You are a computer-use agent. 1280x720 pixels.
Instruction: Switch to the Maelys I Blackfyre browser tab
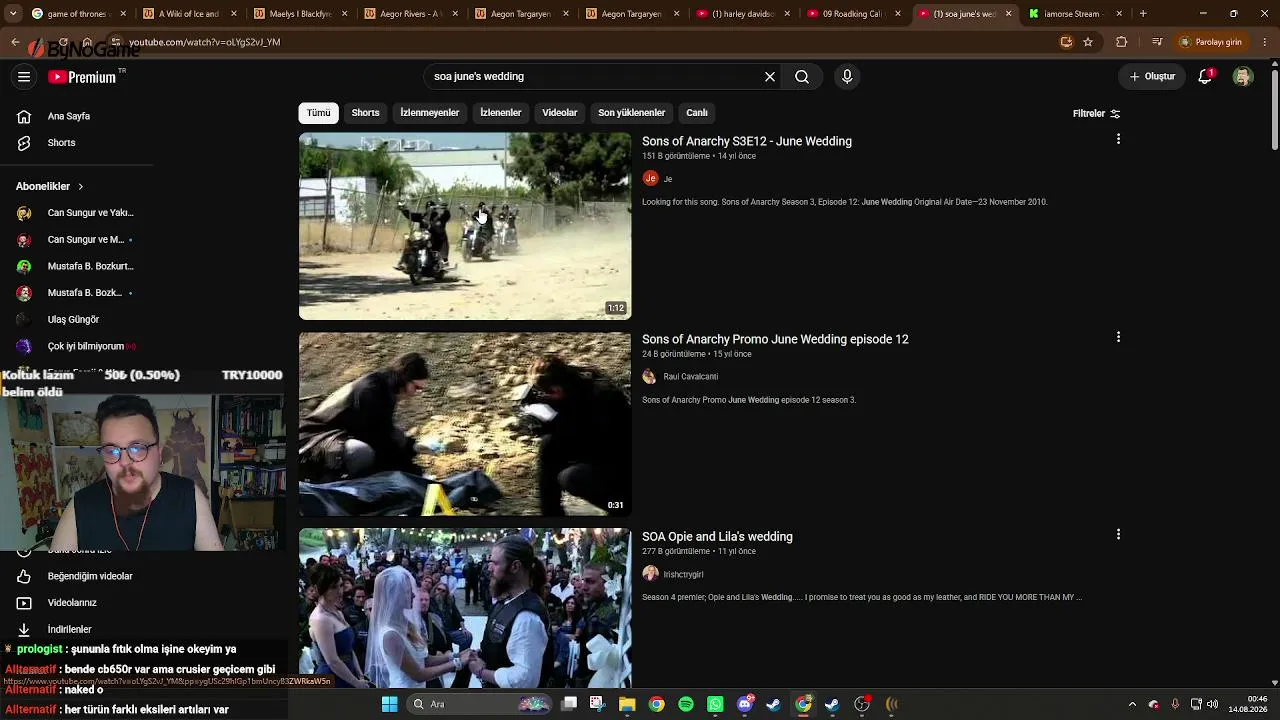coord(299,14)
